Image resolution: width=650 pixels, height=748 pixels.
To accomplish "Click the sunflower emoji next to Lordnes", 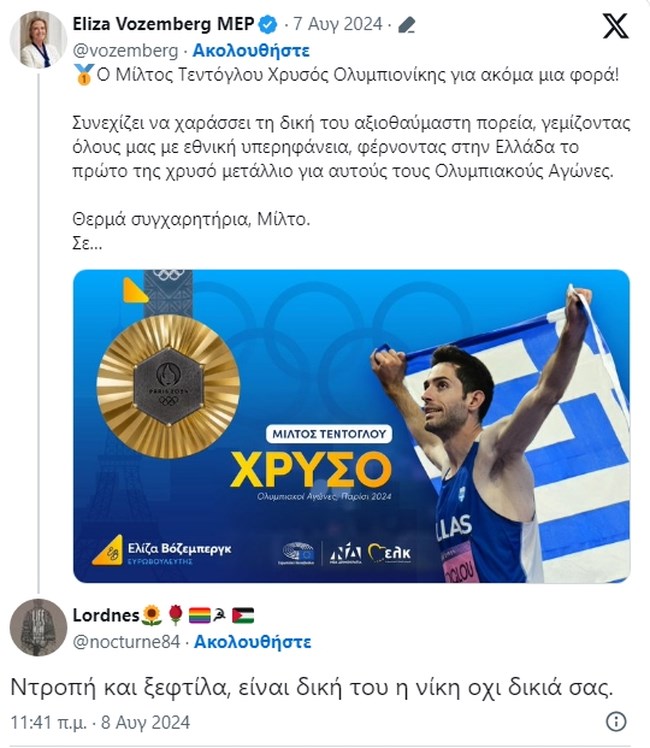I will coord(151,614).
